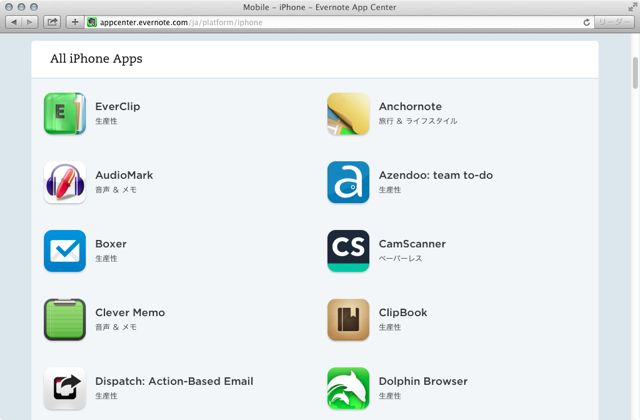Open the AudioMark title link
Screen dimensions: 640x420
(124, 175)
